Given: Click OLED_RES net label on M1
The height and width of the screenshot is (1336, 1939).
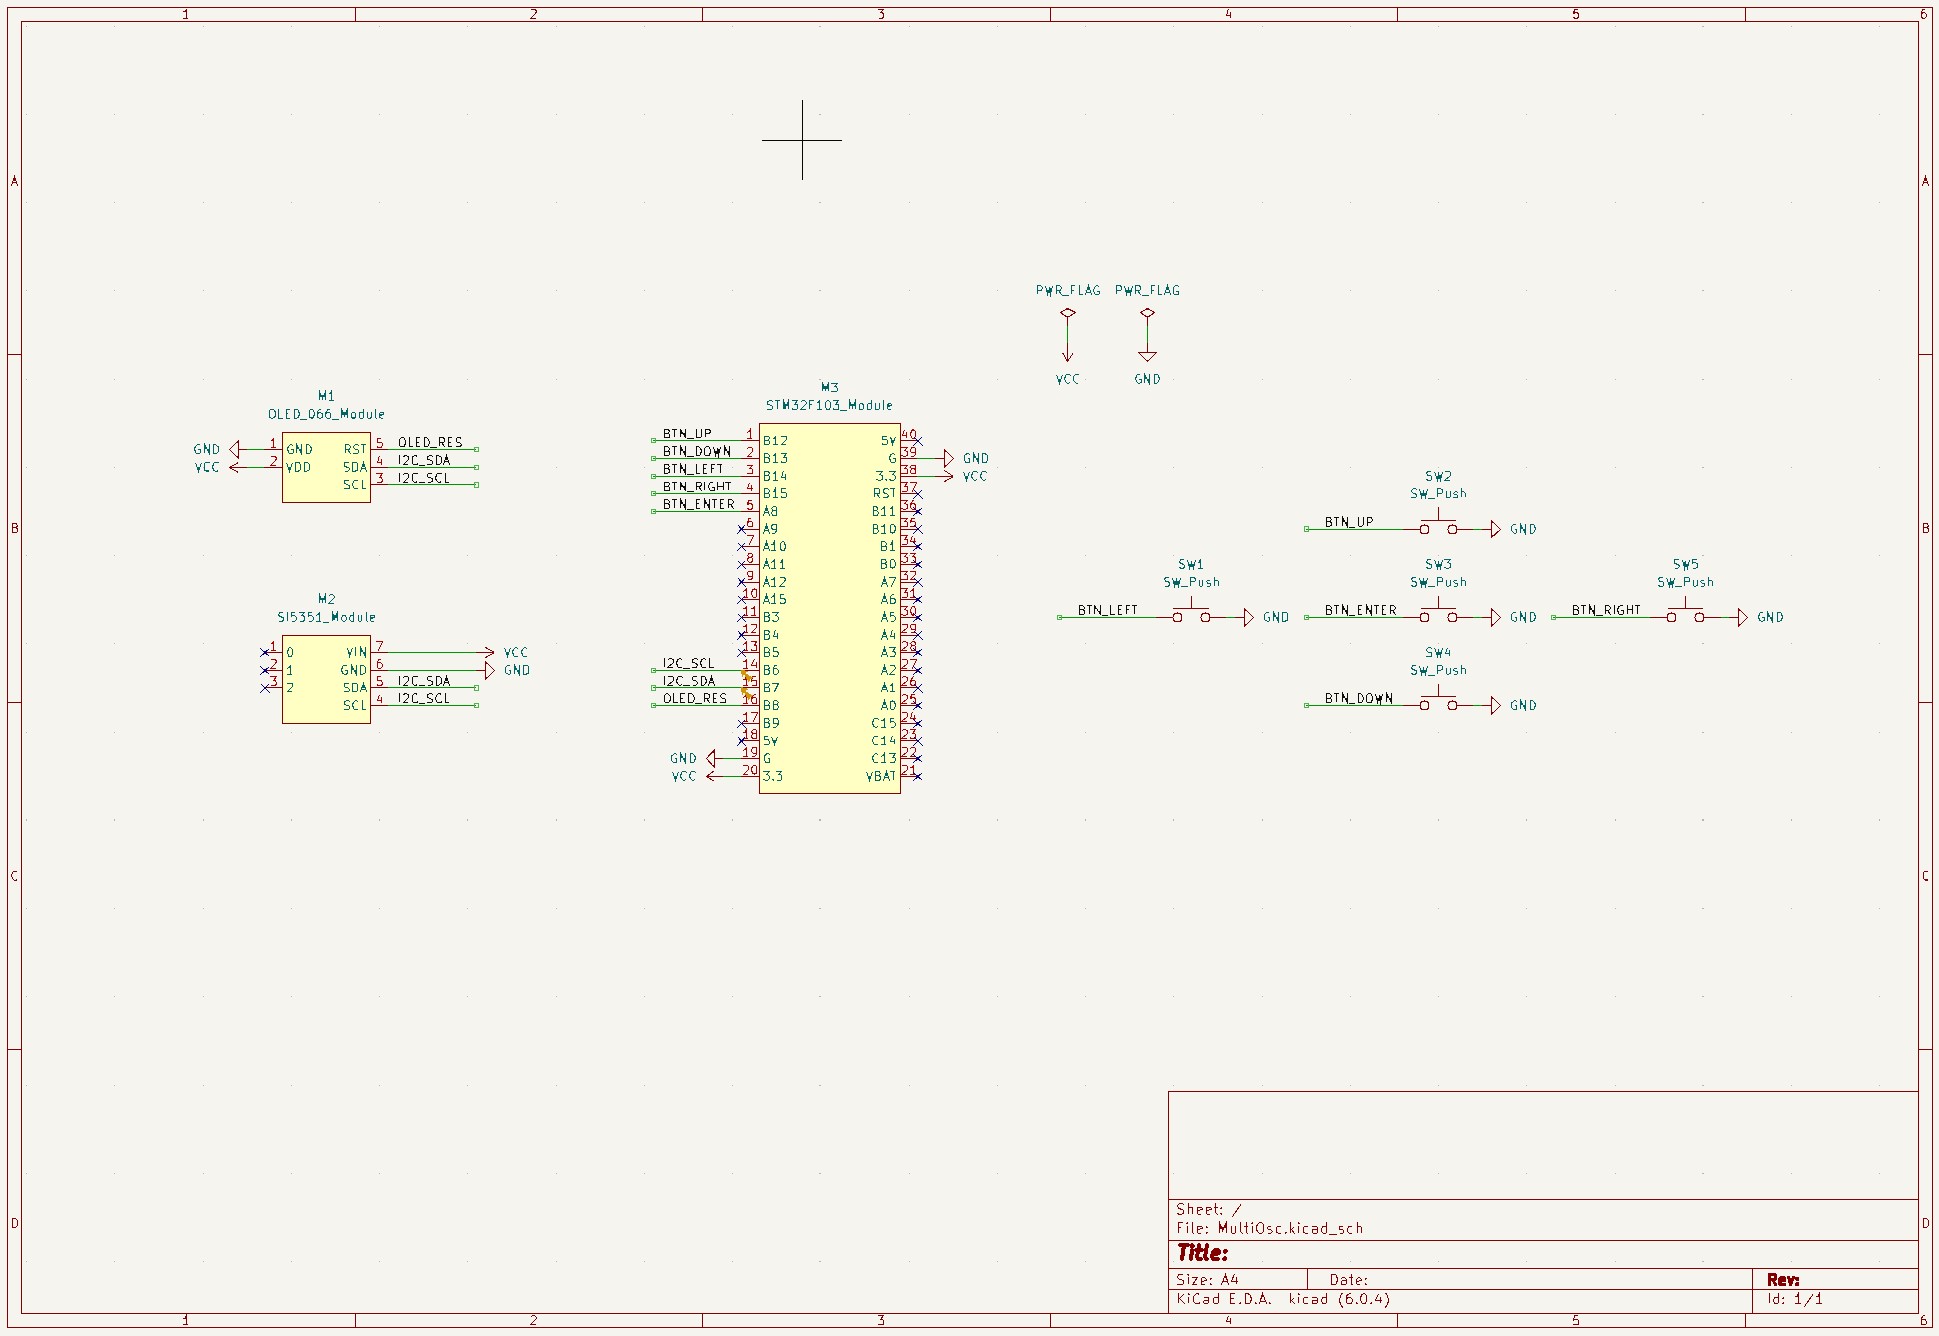Looking at the screenshot, I should [x=430, y=442].
